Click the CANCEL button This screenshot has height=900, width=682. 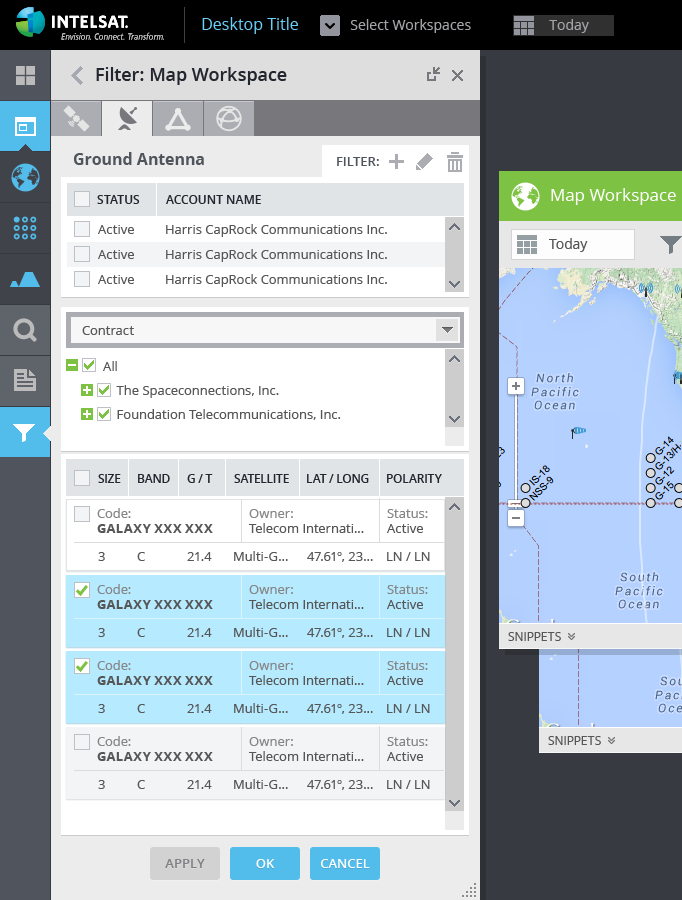point(344,863)
